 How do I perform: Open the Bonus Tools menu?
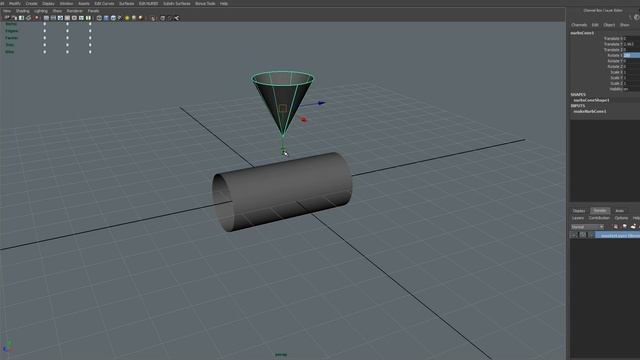[205, 3]
